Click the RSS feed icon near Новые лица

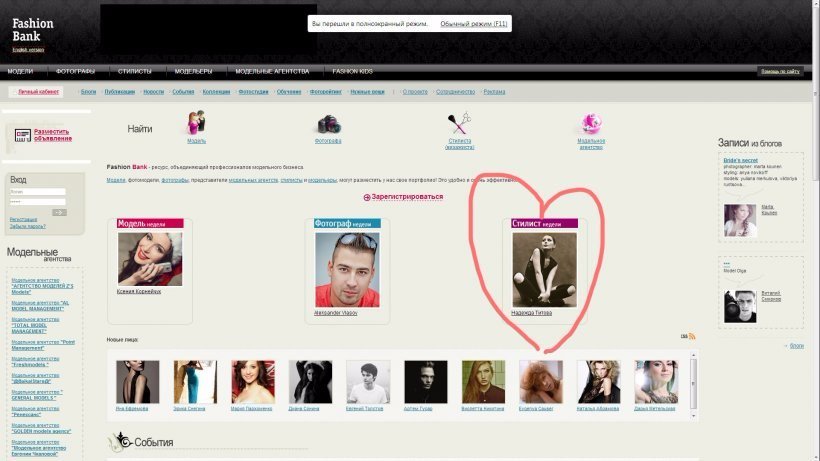[x=692, y=336]
